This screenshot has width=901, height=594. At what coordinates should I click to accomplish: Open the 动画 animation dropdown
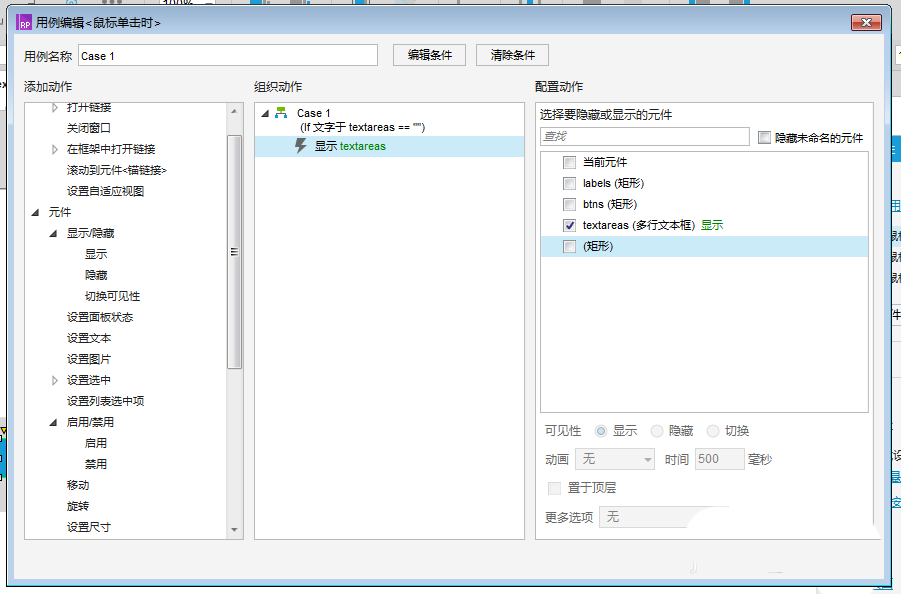pos(614,458)
